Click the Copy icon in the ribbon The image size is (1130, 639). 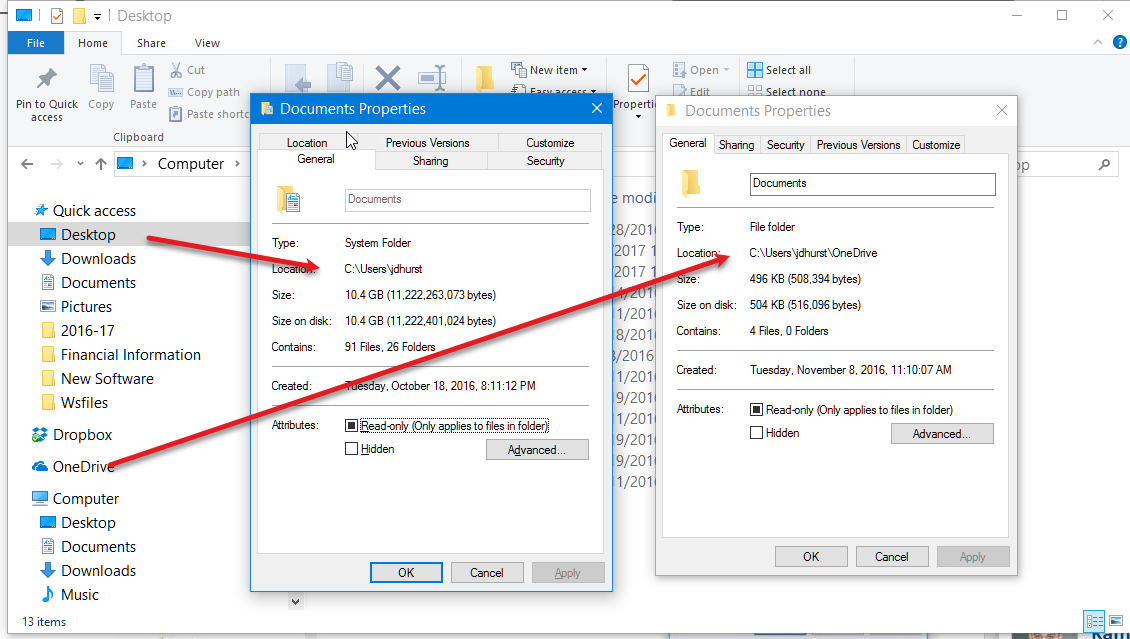pyautogui.click(x=101, y=80)
